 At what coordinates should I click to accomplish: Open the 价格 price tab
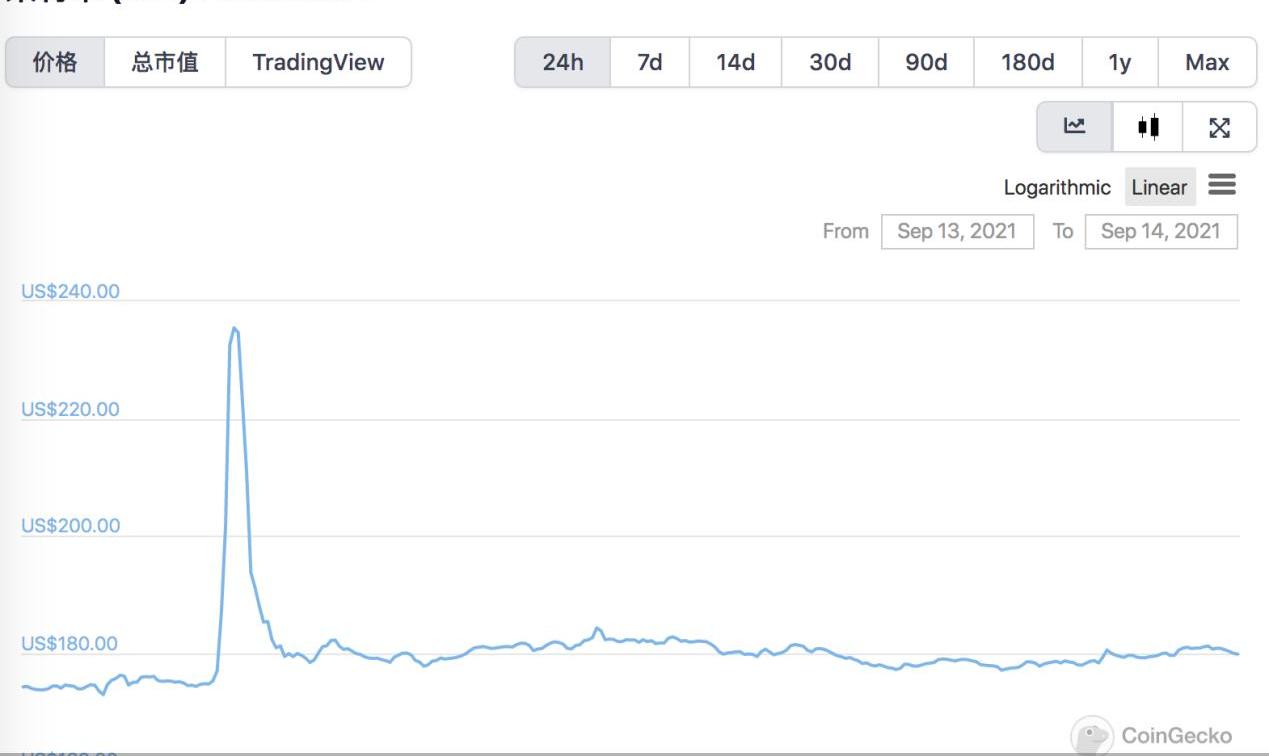[55, 62]
